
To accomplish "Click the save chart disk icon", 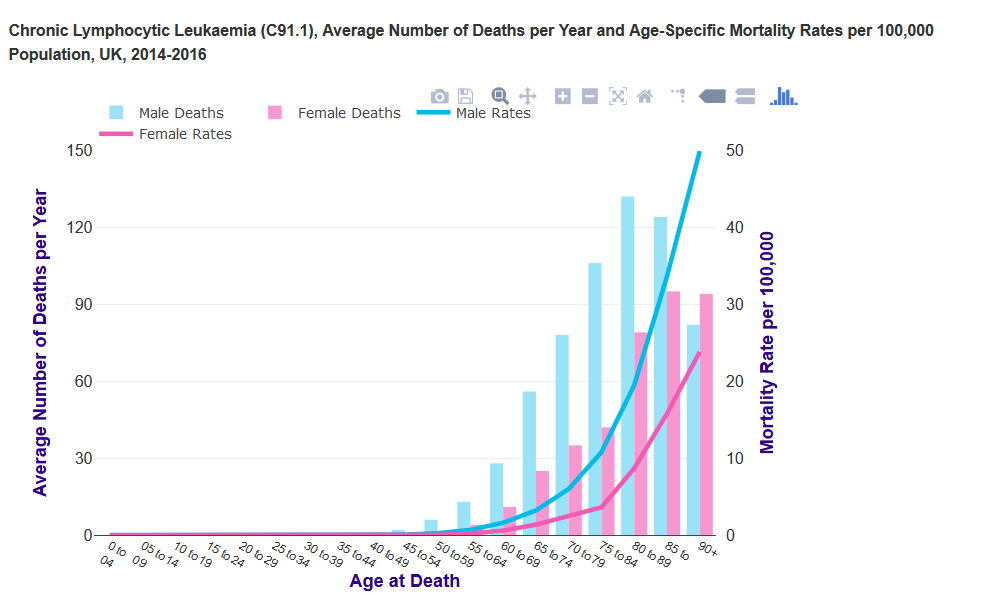I will click(x=466, y=96).
